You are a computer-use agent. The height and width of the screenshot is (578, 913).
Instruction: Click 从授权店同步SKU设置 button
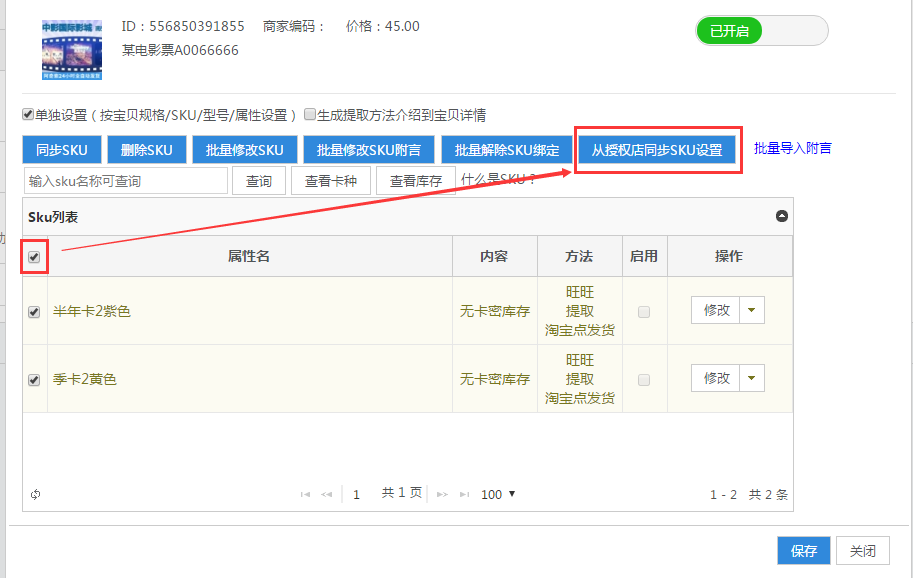656,150
